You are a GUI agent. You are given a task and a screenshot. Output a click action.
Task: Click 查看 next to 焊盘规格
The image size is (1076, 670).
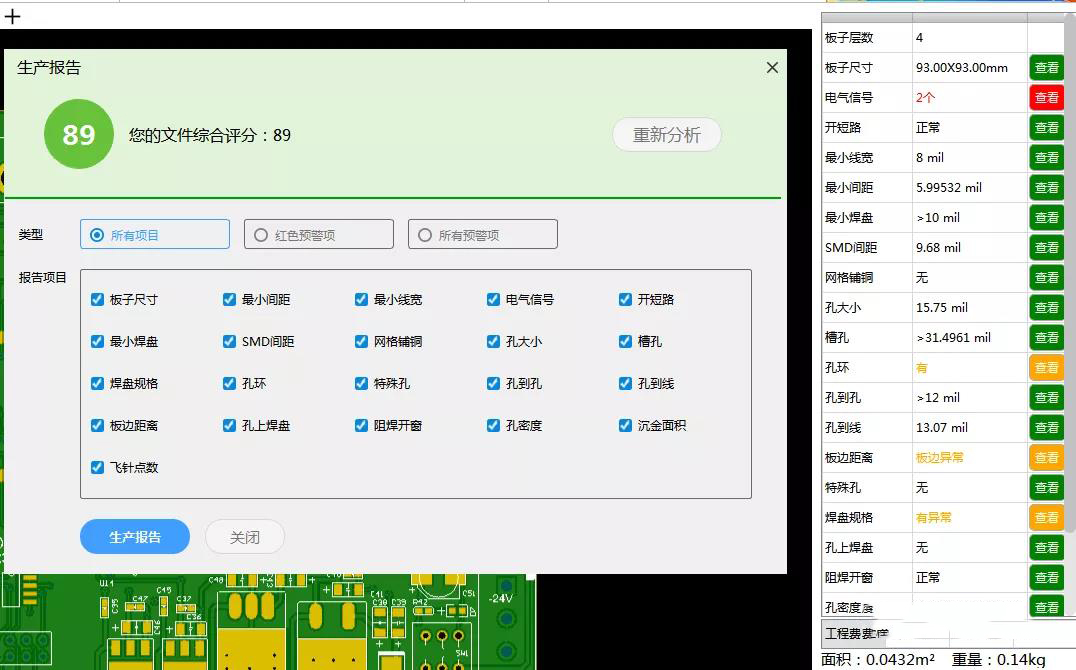click(x=1046, y=517)
